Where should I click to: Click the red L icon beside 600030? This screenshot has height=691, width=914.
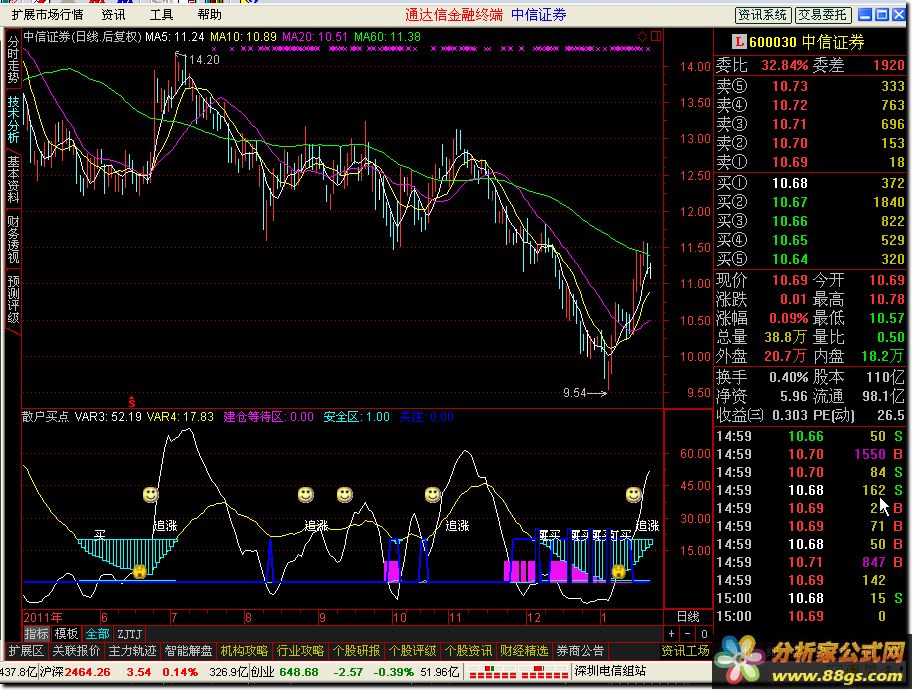click(739, 42)
